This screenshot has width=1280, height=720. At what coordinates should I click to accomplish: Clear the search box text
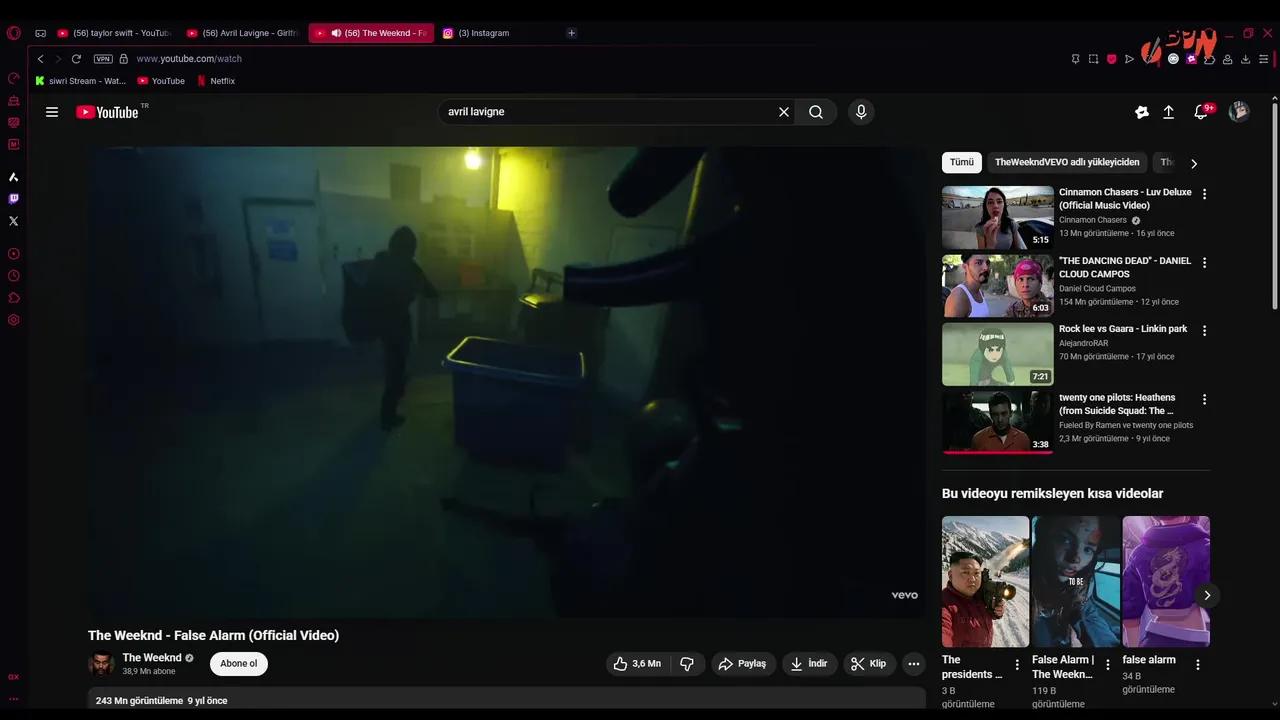[x=784, y=112]
